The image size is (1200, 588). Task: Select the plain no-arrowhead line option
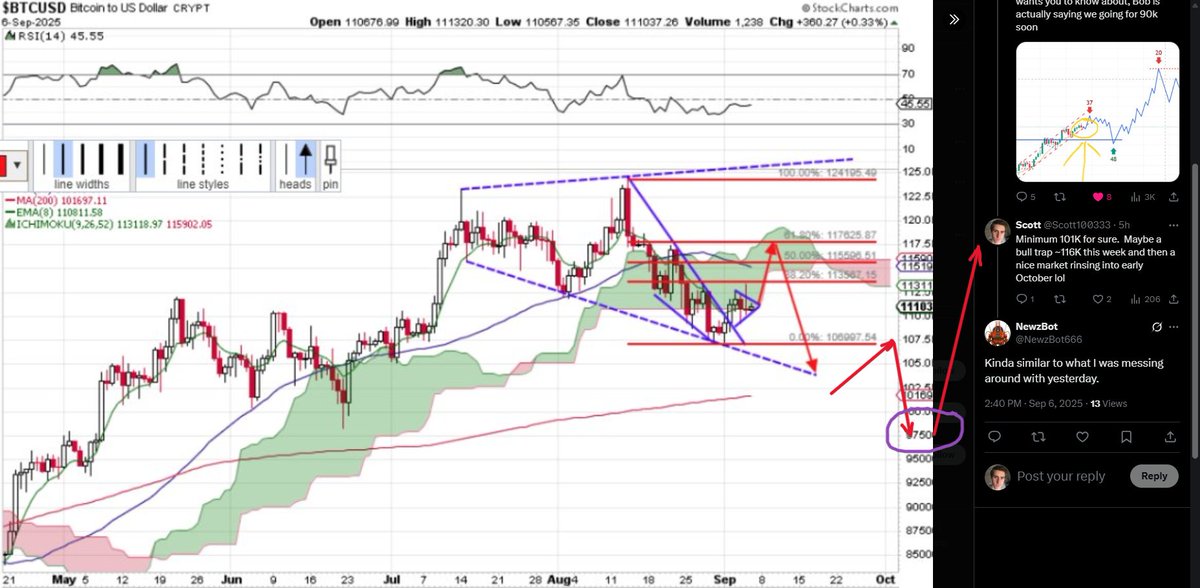286,159
